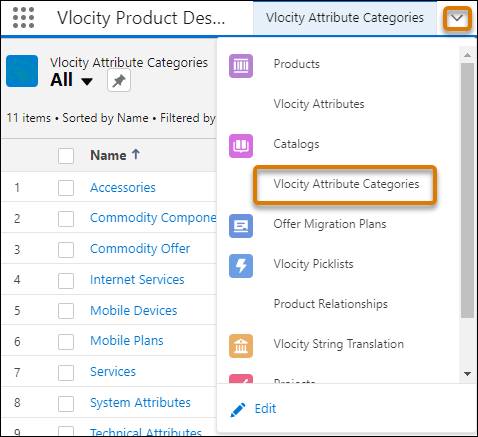The image size is (478, 437).
Task: Check the Mobile Devices row checkbox
Action: [x=66, y=311]
